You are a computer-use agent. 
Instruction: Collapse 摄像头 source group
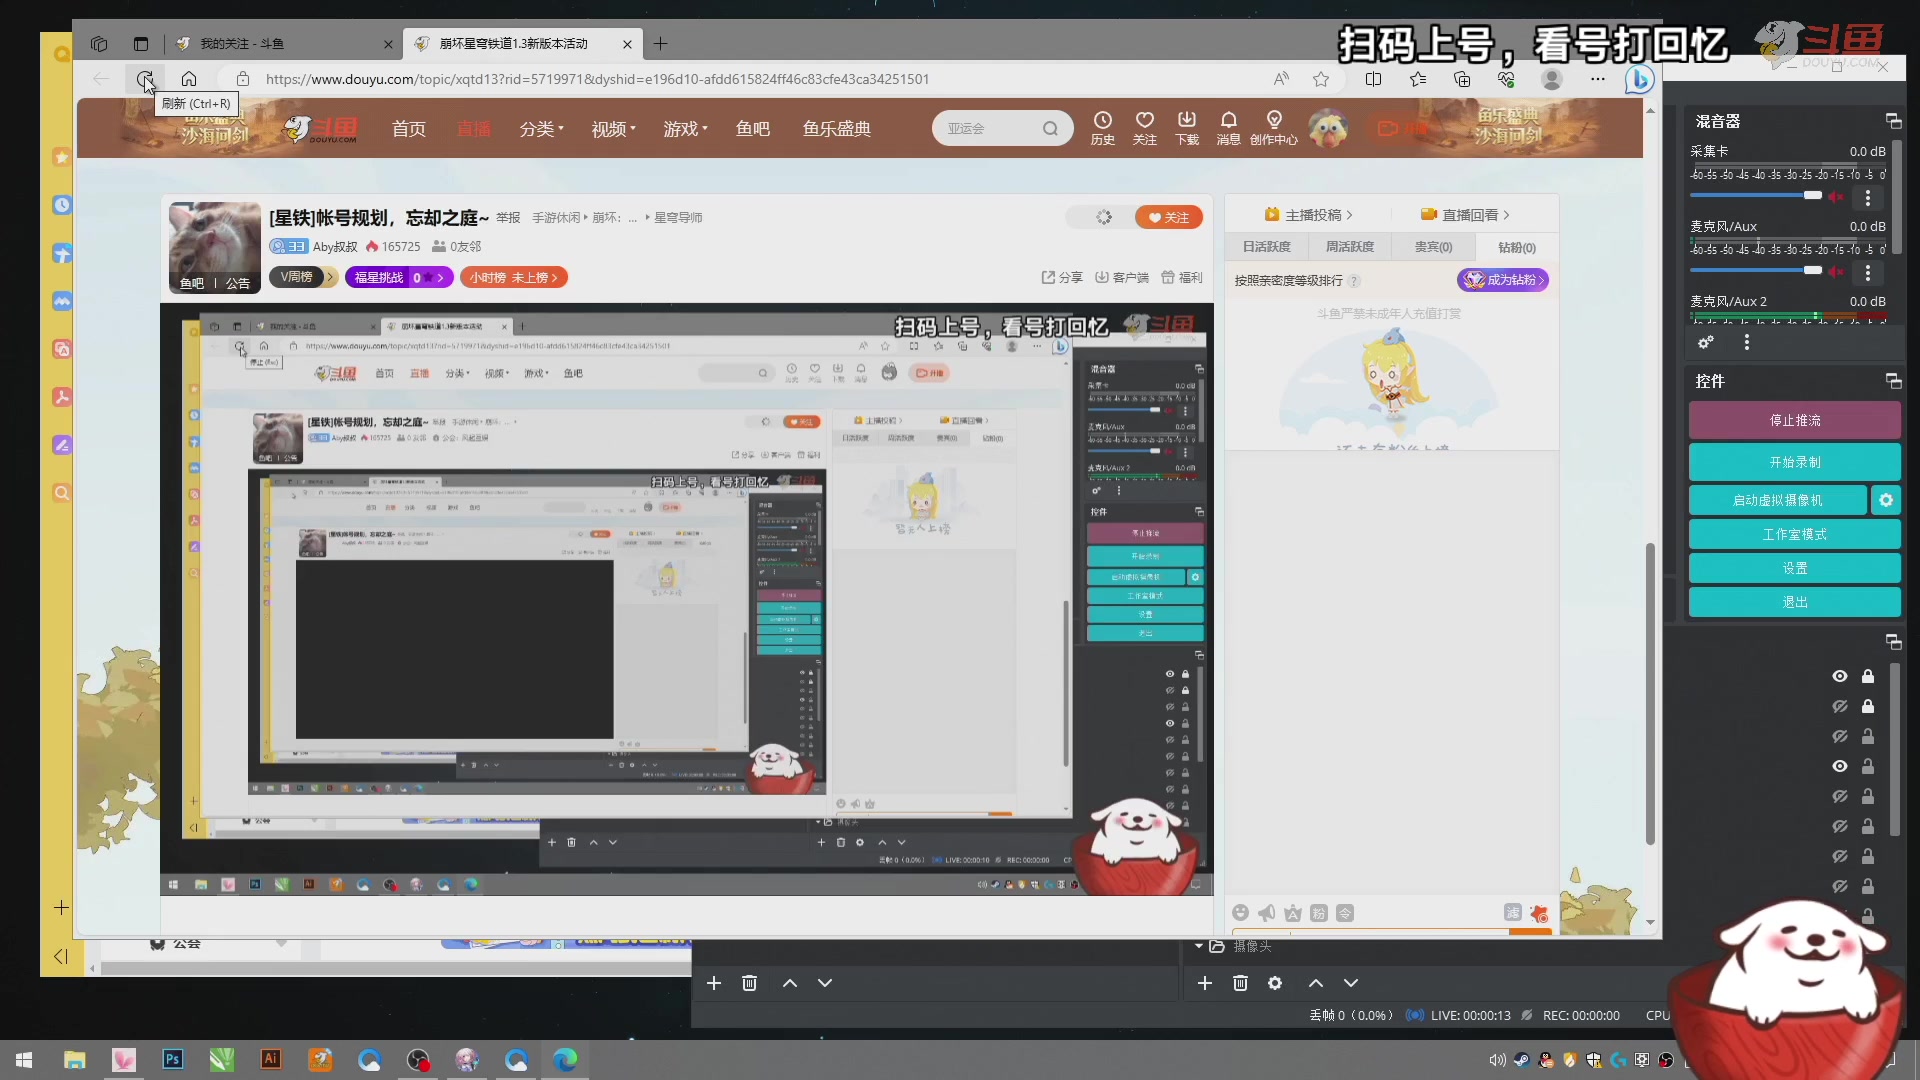[1199, 946]
